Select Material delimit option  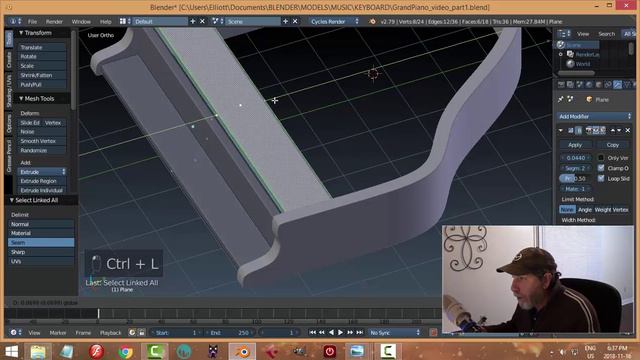pos(41,233)
